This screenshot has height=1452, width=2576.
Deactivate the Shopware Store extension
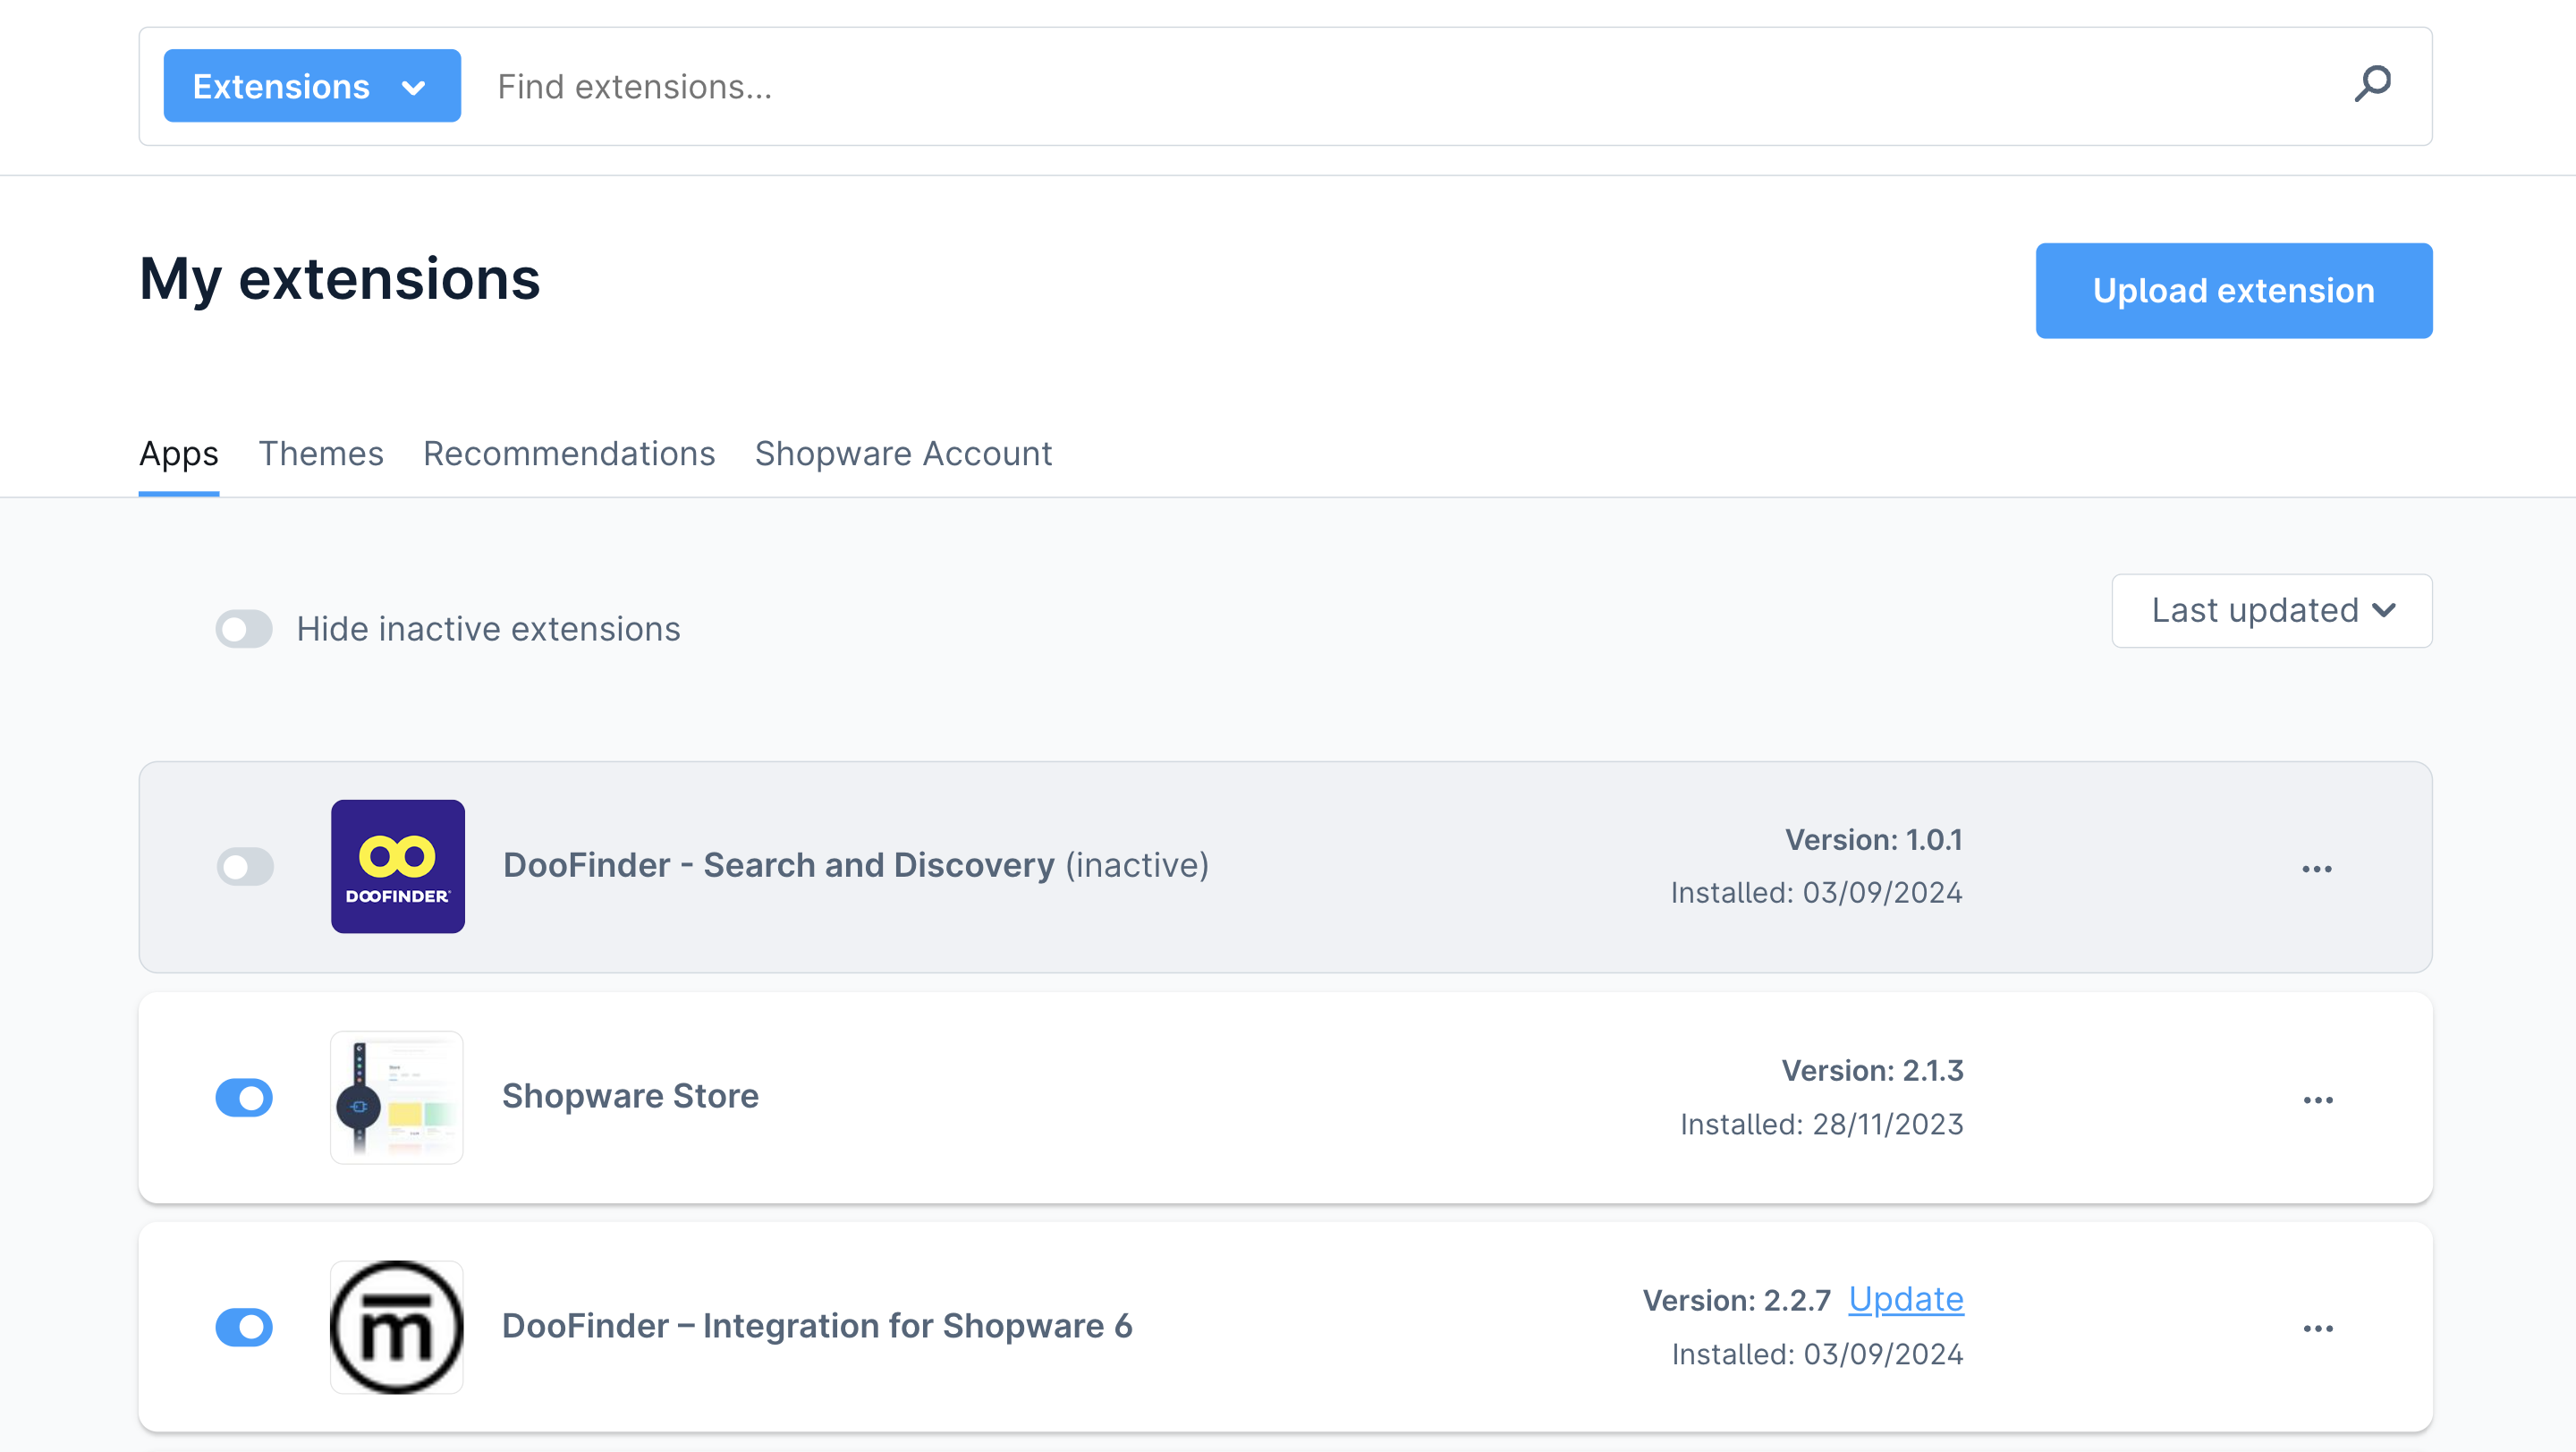tap(244, 1097)
